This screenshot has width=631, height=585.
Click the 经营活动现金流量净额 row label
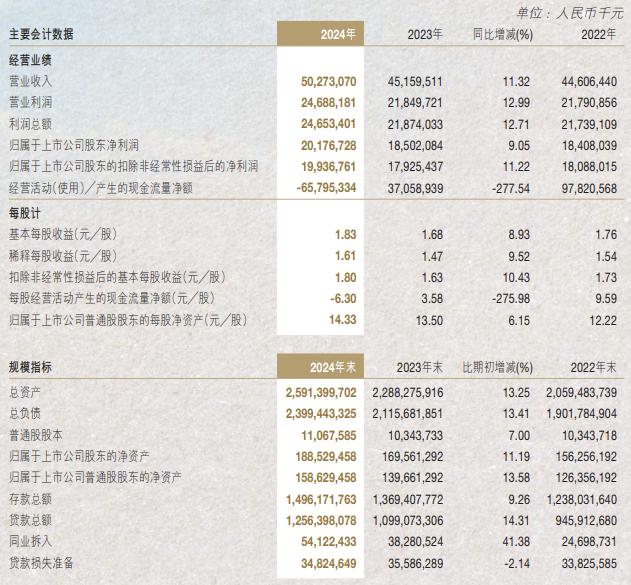101,188
